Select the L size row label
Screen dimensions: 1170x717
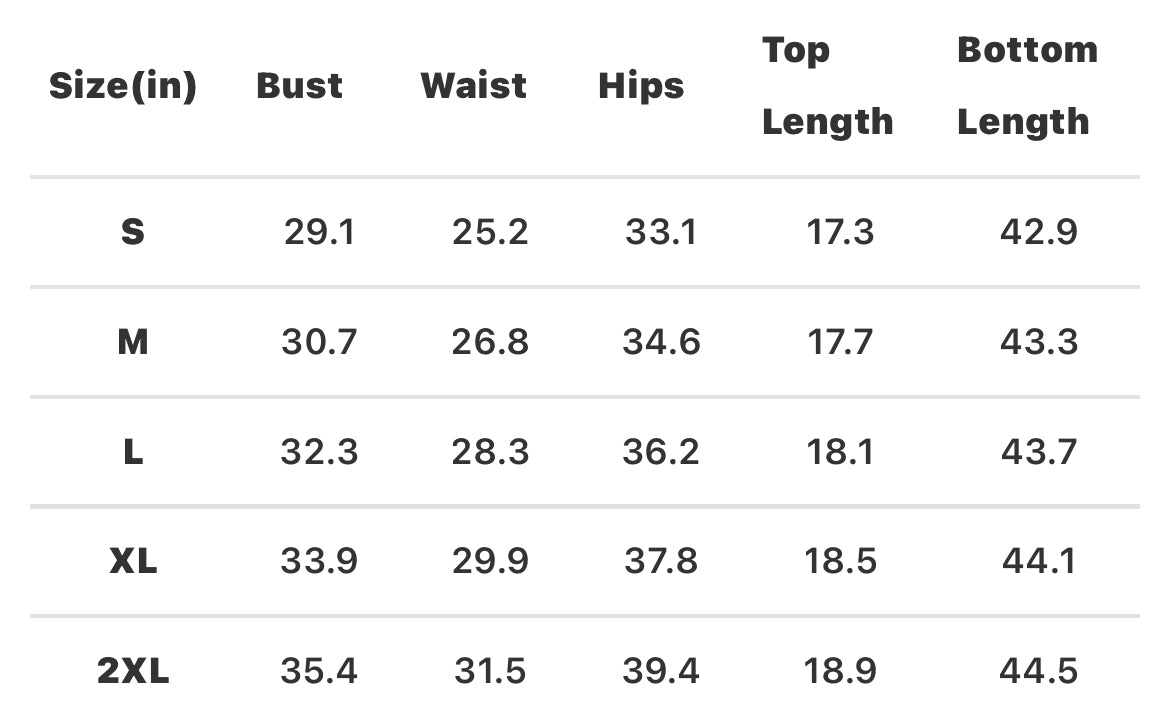pyautogui.click(x=132, y=452)
